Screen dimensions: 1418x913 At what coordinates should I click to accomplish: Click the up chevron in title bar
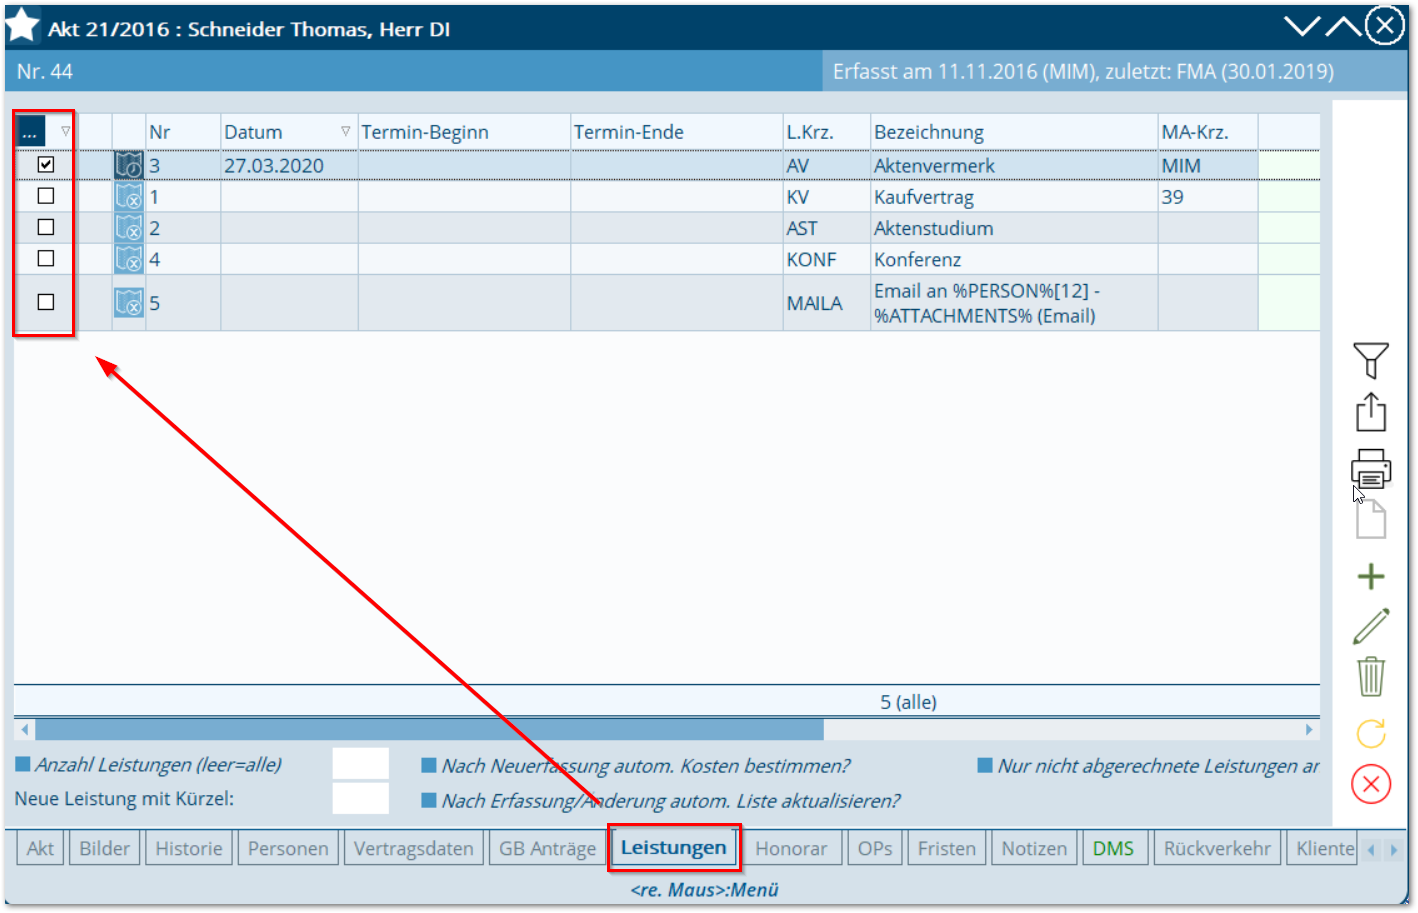(x=1343, y=26)
